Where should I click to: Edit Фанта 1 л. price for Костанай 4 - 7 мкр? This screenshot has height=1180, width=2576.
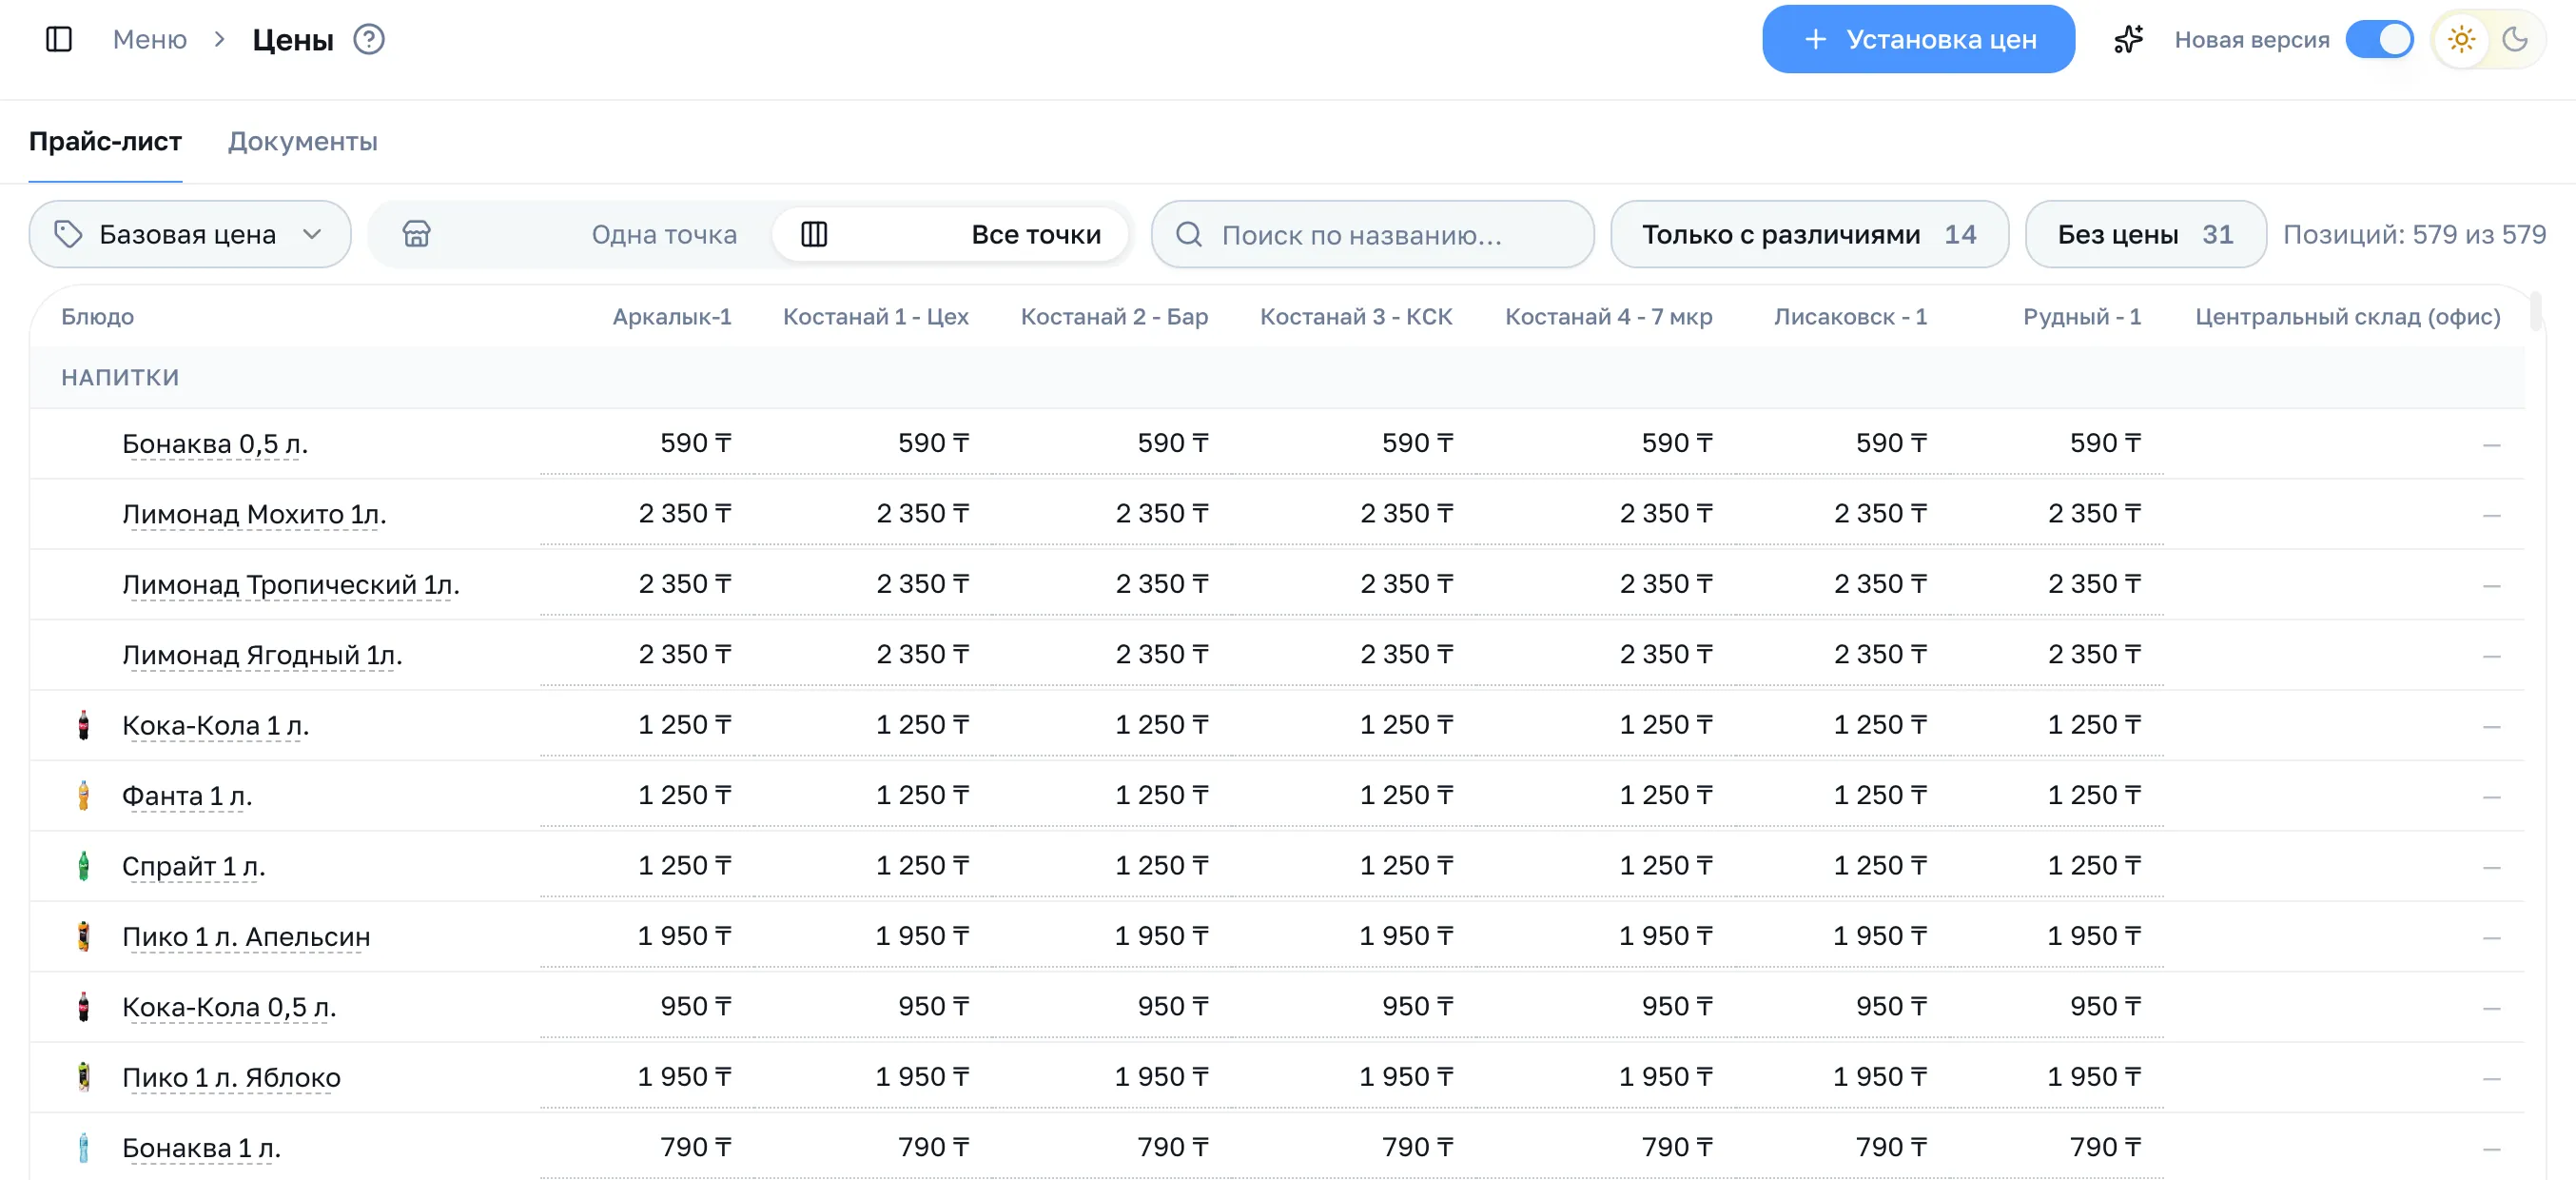click(x=1666, y=795)
